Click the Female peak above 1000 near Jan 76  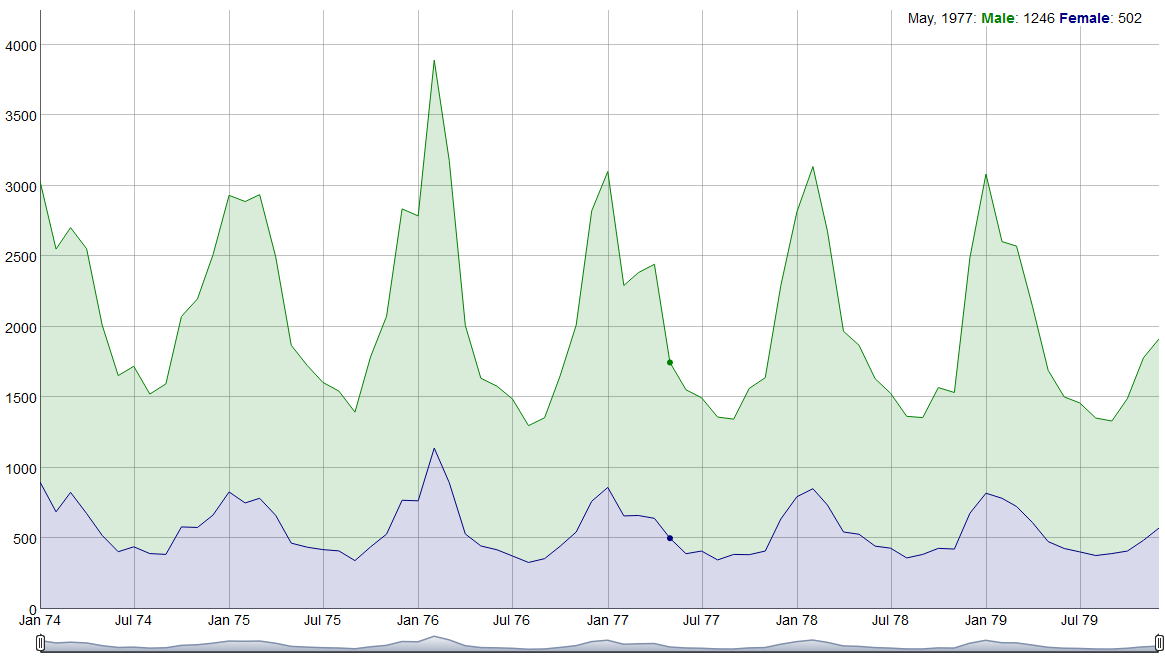click(434, 448)
